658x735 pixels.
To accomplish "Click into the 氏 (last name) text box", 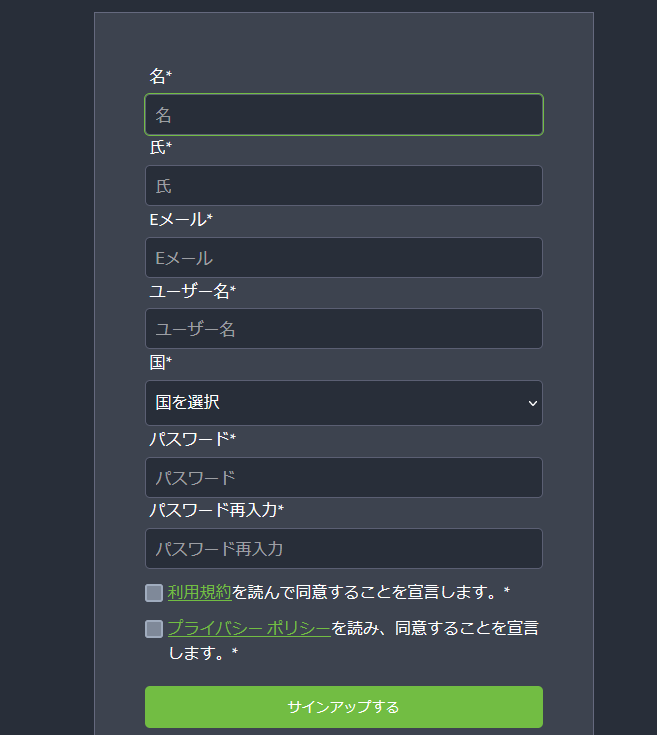I will click(x=343, y=186).
